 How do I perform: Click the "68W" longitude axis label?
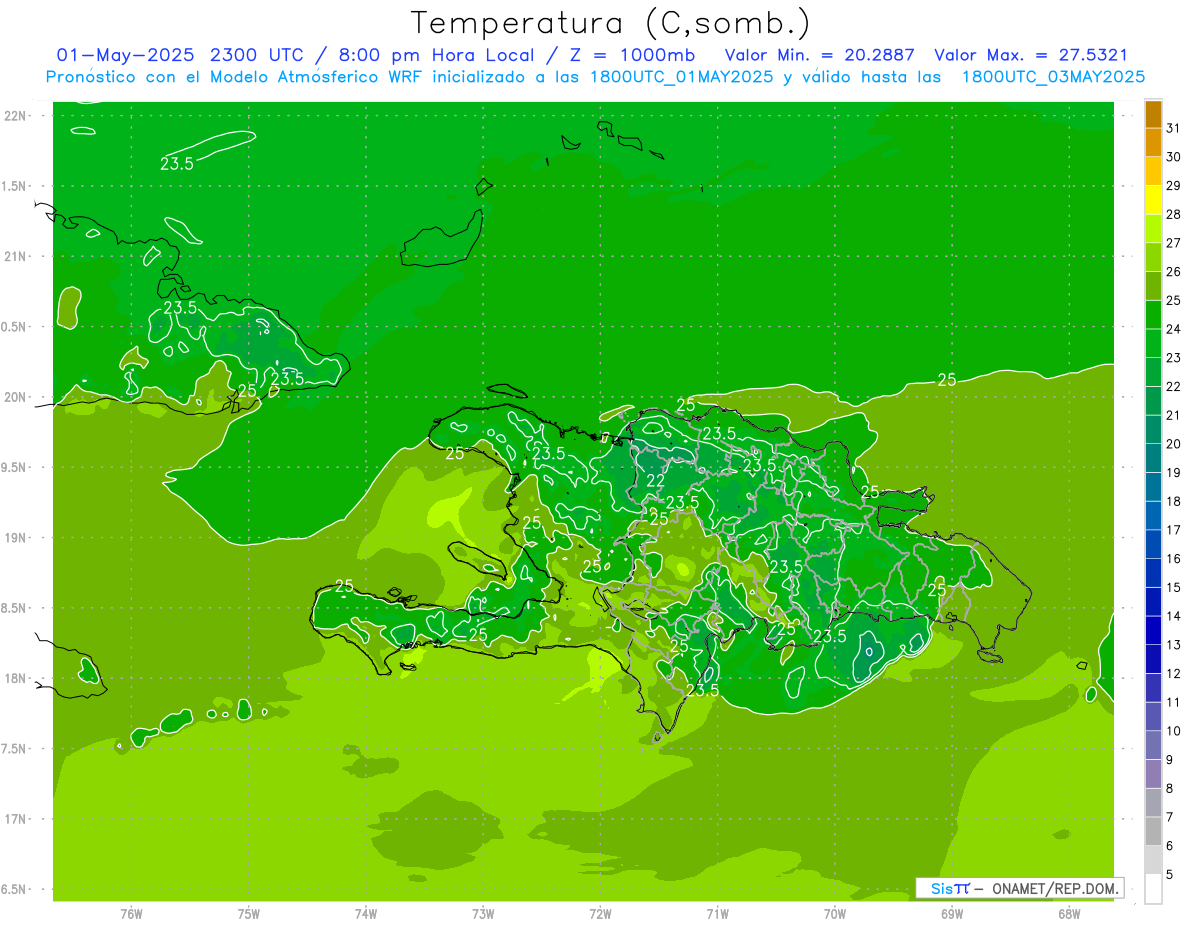point(1069,914)
